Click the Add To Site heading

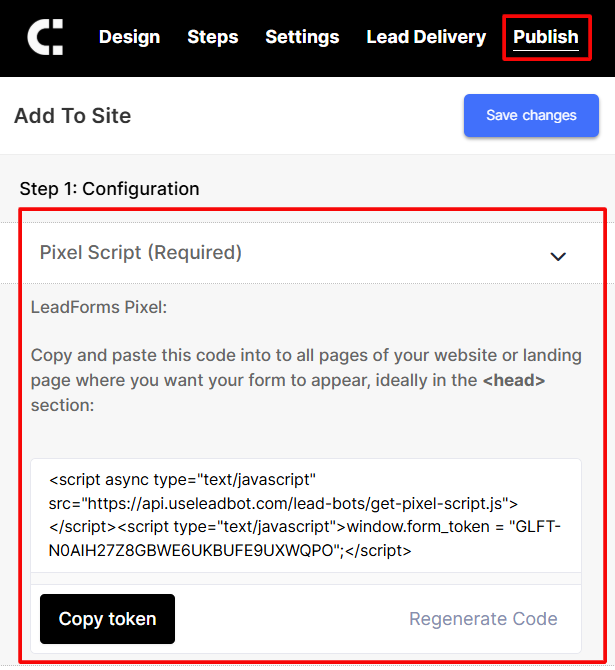pos(73,116)
